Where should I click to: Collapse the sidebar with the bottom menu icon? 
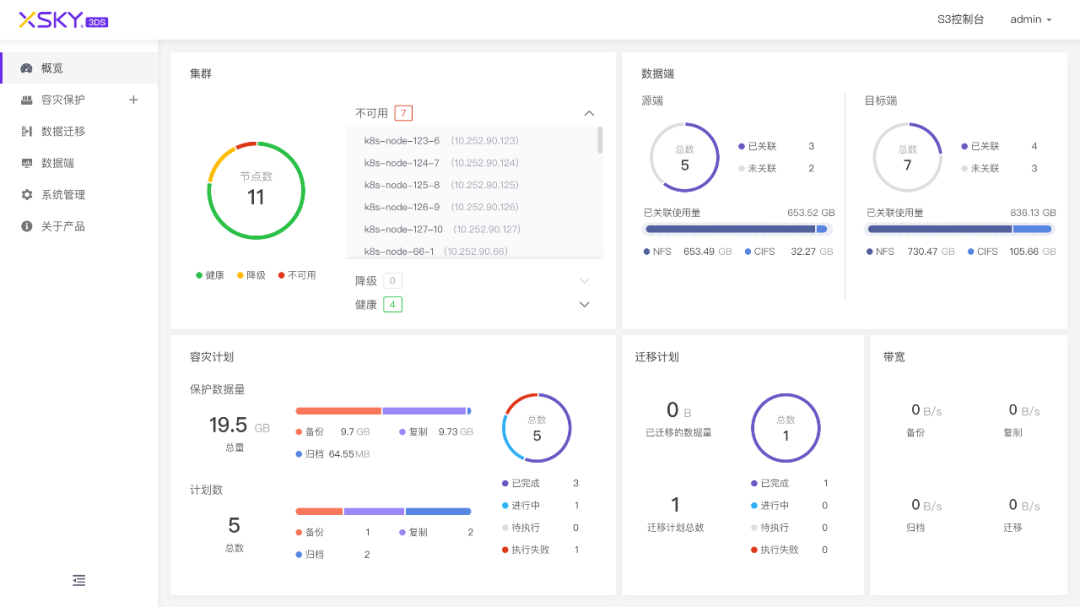(x=79, y=580)
